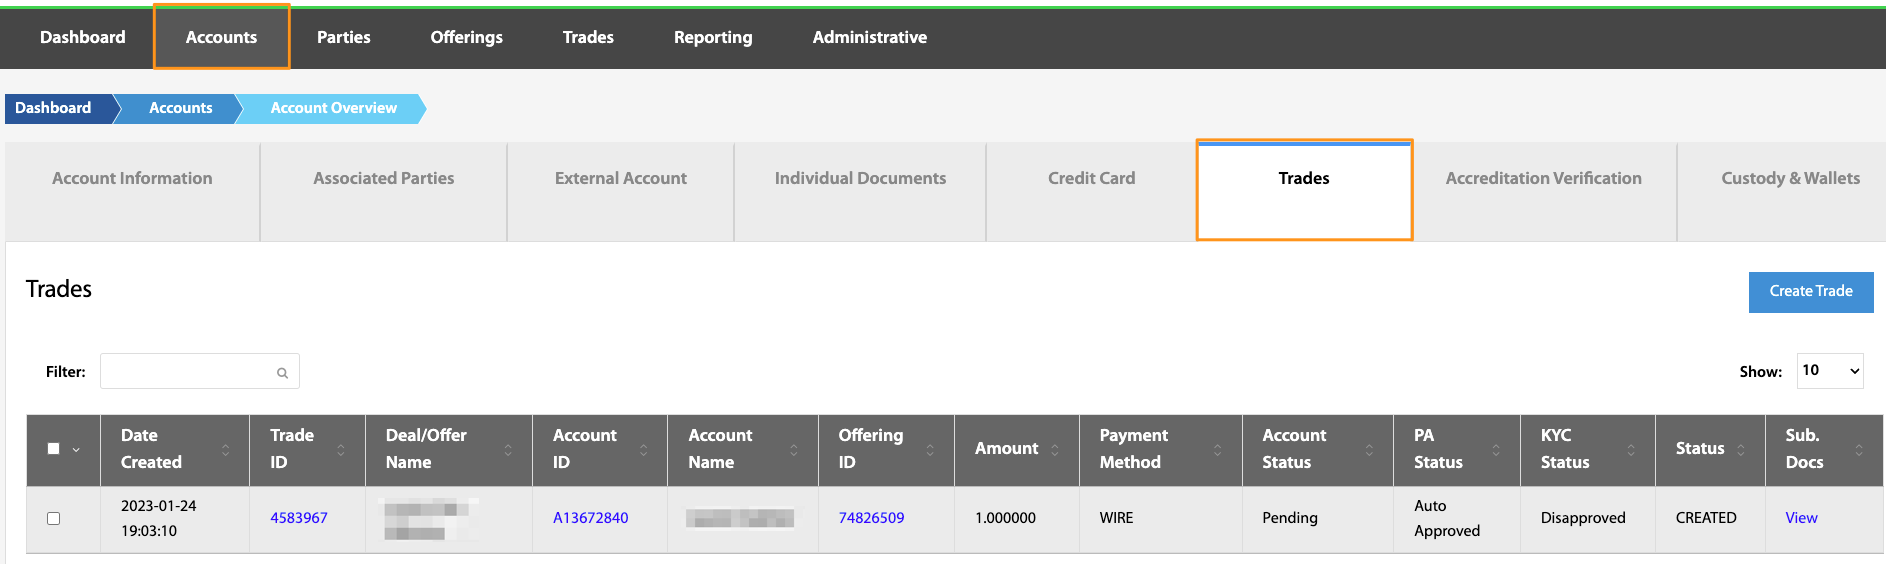Viewport: 1886px width, 564px height.
Task: Expand the bulk-select chevron in table header
Action: 76,450
